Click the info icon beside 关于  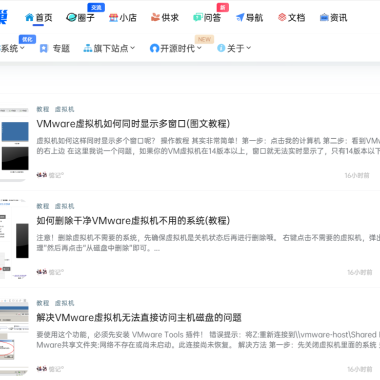pyautogui.click(x=221, y=48)
